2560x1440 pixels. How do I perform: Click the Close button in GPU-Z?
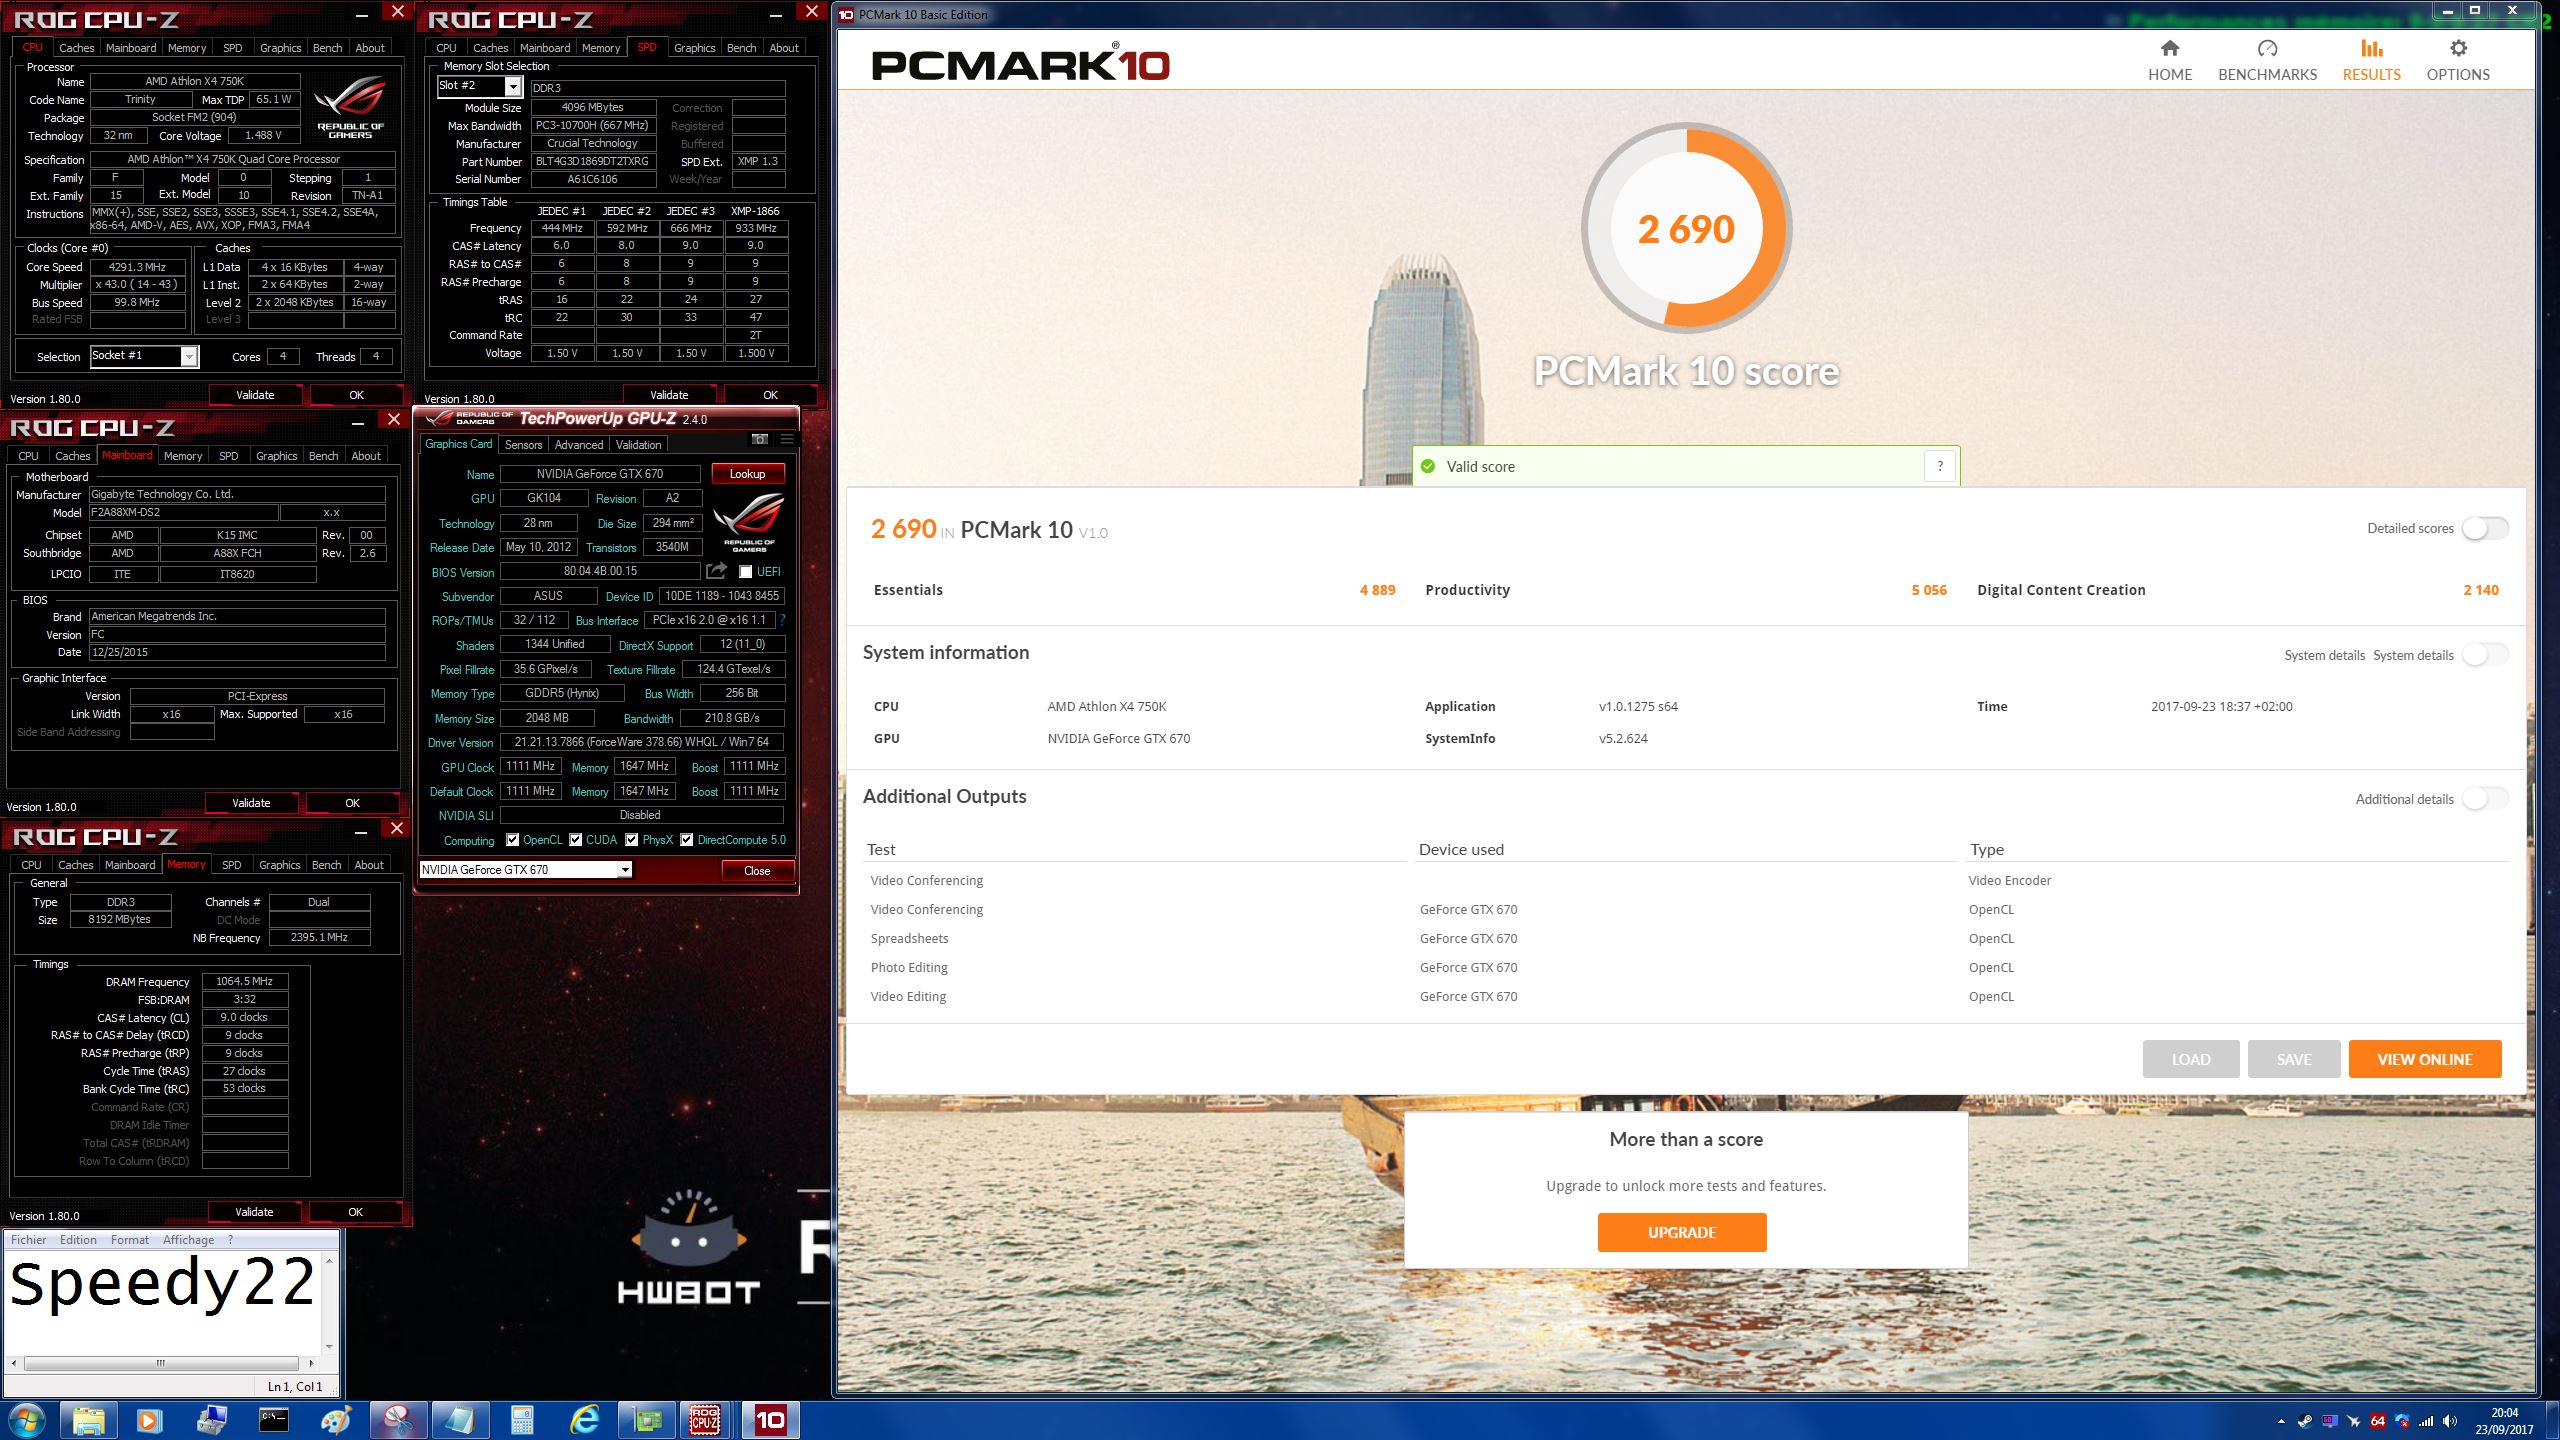[x=757, y=871]
